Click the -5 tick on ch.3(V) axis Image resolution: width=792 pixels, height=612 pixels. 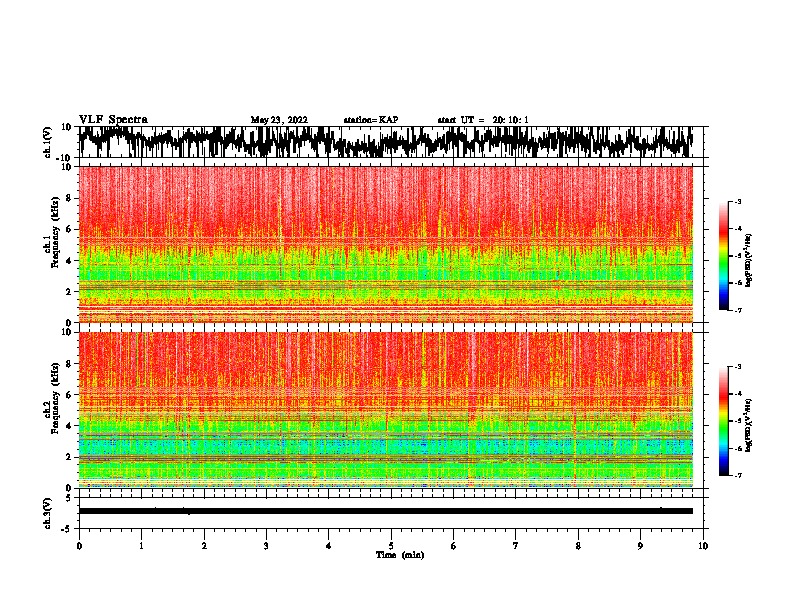[67, 529]
